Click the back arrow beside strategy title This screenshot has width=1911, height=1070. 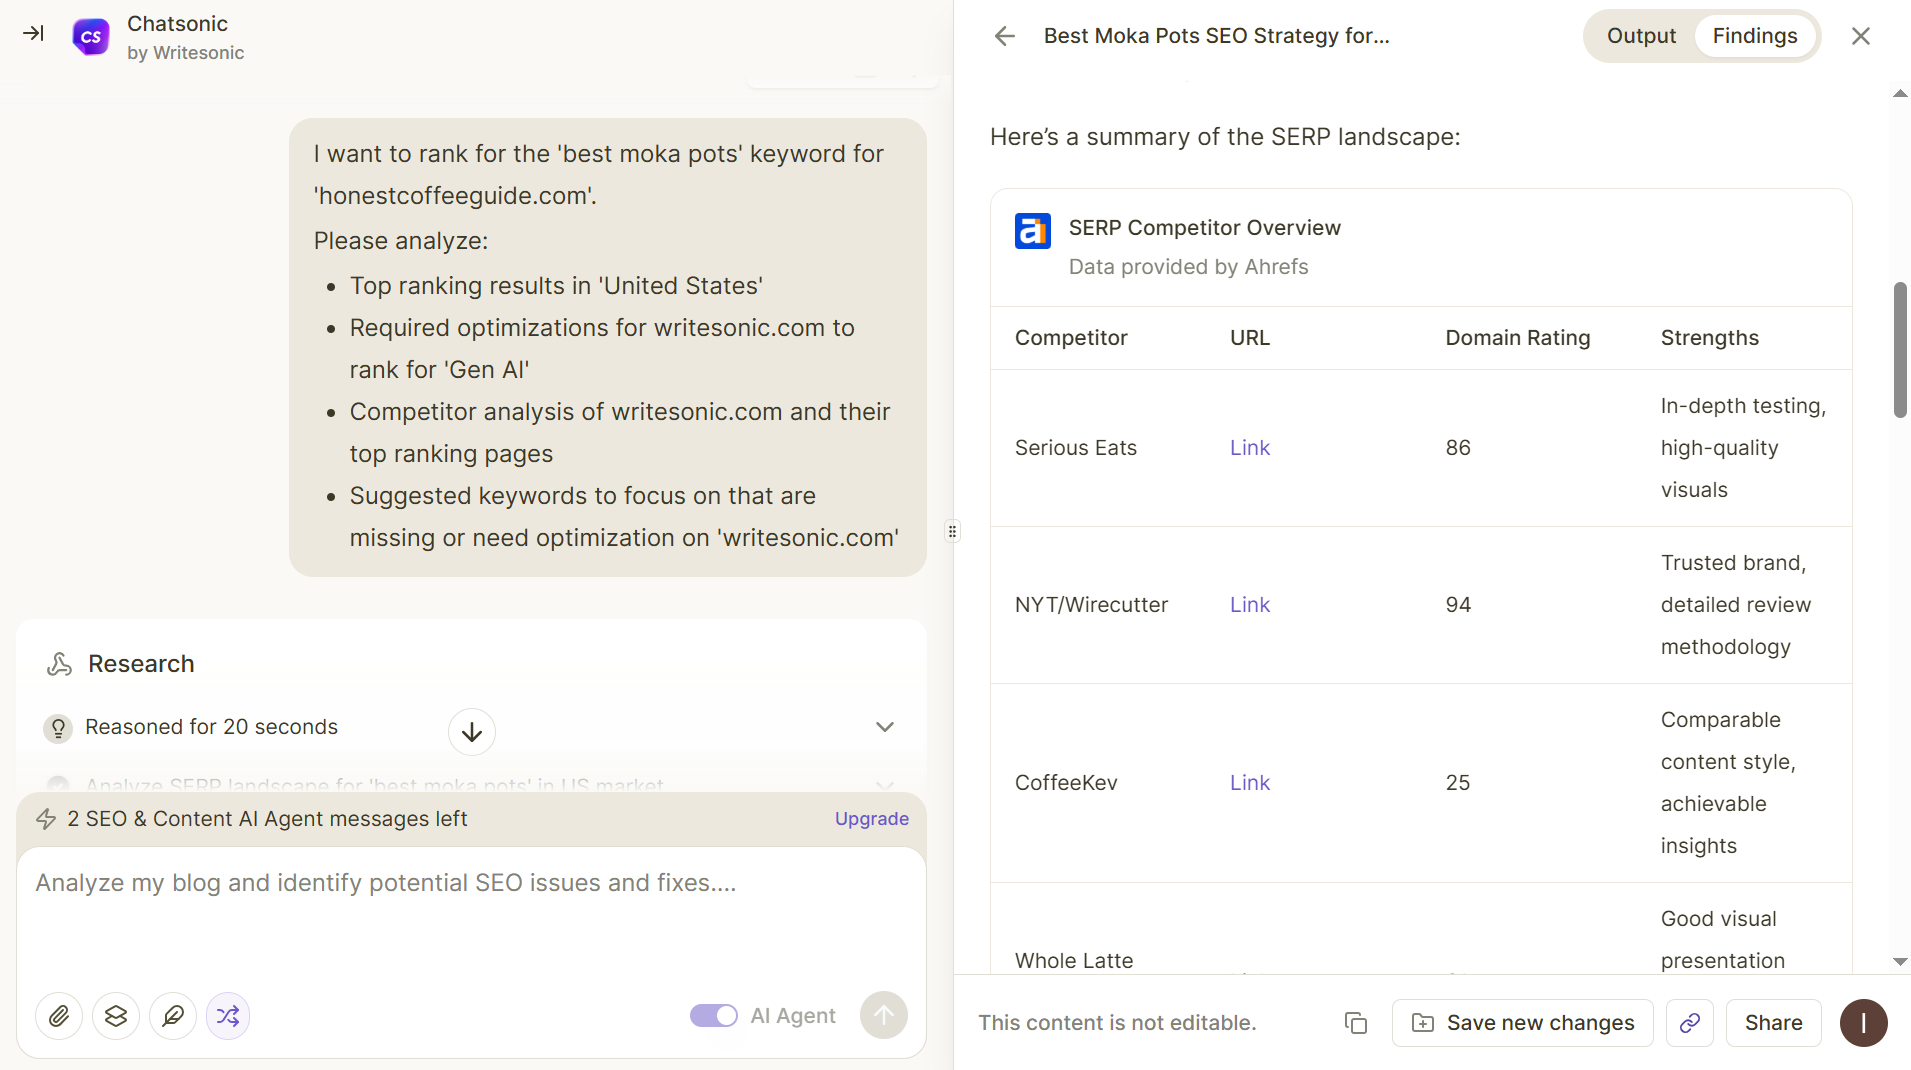pyautogui.click(x=1005, y=36)
